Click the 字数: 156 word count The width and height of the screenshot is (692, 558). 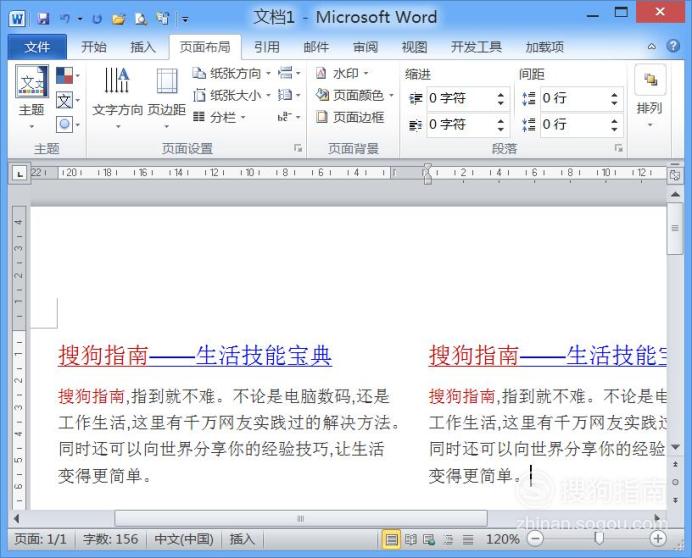(x=110, y=539)
